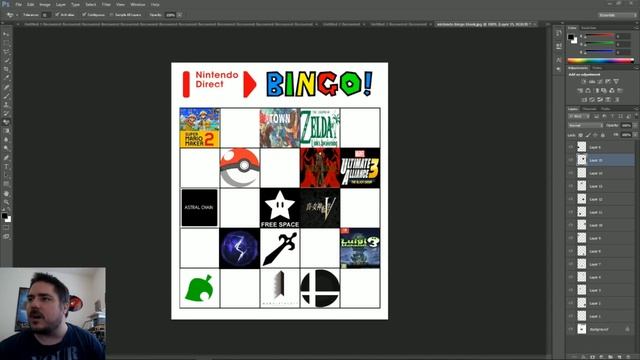Open the tool preset picker dropdown

12,15
